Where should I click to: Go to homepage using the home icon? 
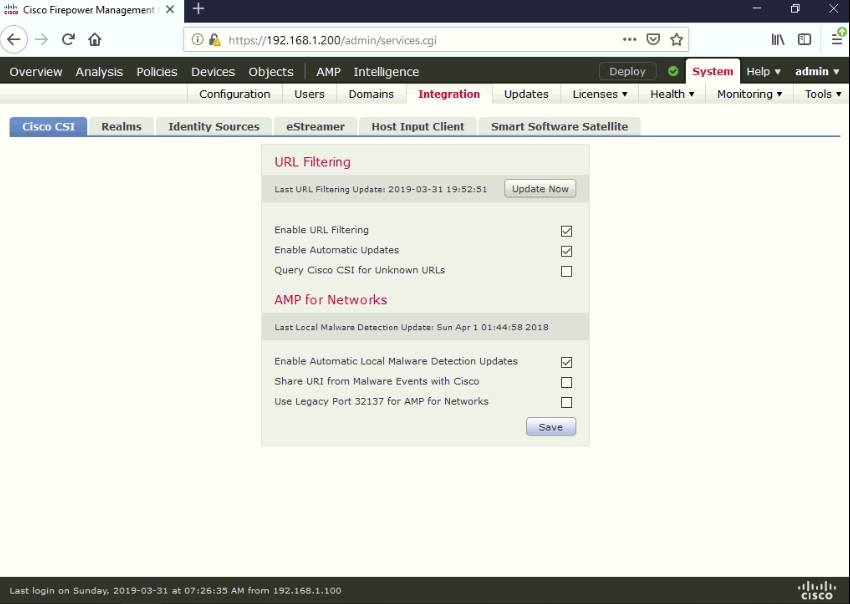(94, 39)
